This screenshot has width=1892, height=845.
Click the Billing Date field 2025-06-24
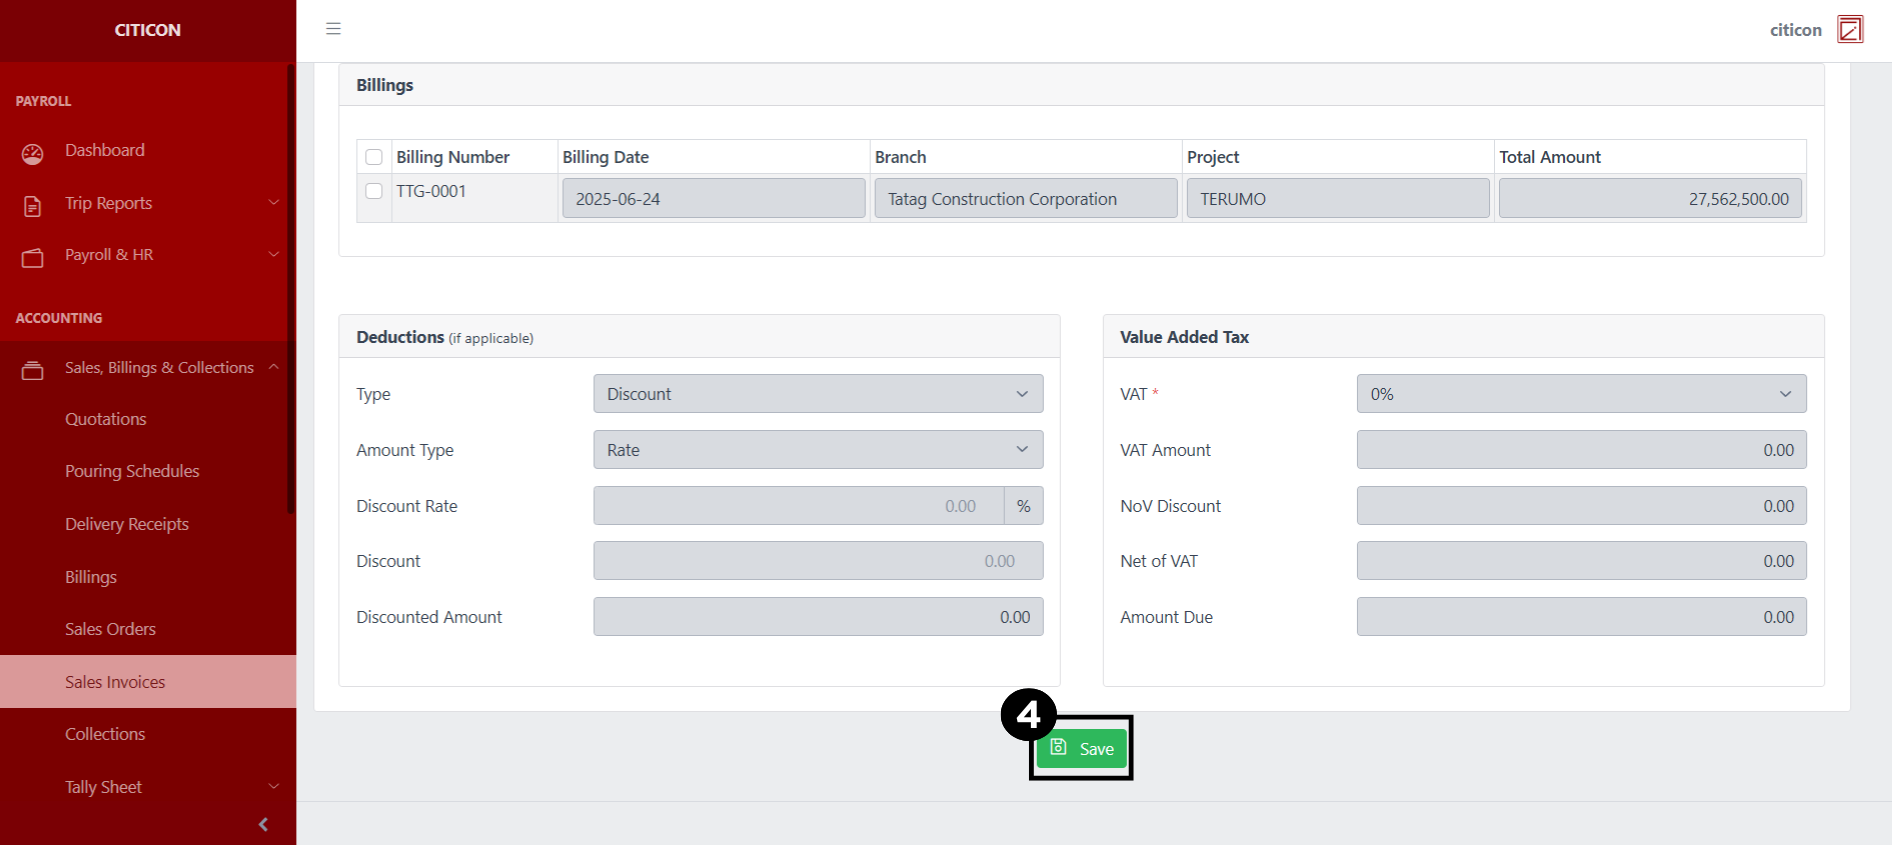[714, 198]
